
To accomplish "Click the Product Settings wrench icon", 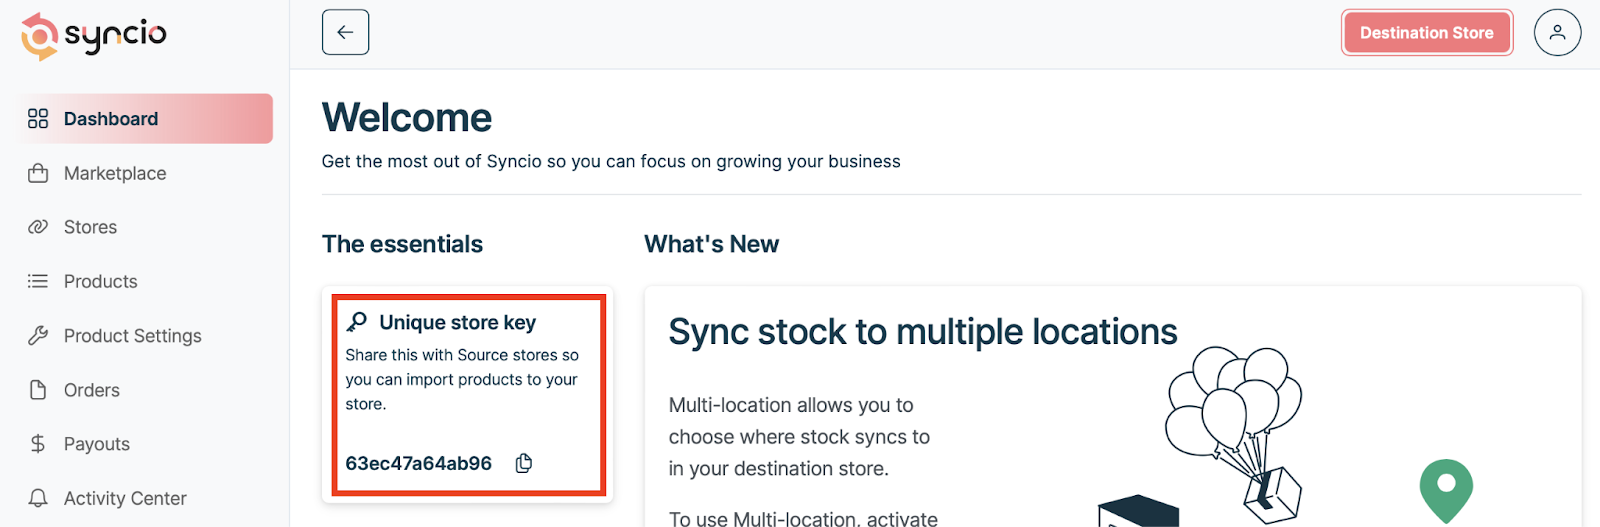I will click(x=38, y=336).
